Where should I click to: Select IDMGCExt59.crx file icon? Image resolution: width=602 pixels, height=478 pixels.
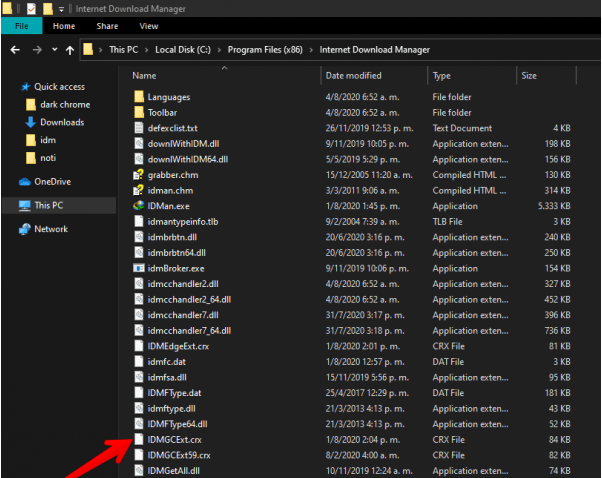coord(139,455)
